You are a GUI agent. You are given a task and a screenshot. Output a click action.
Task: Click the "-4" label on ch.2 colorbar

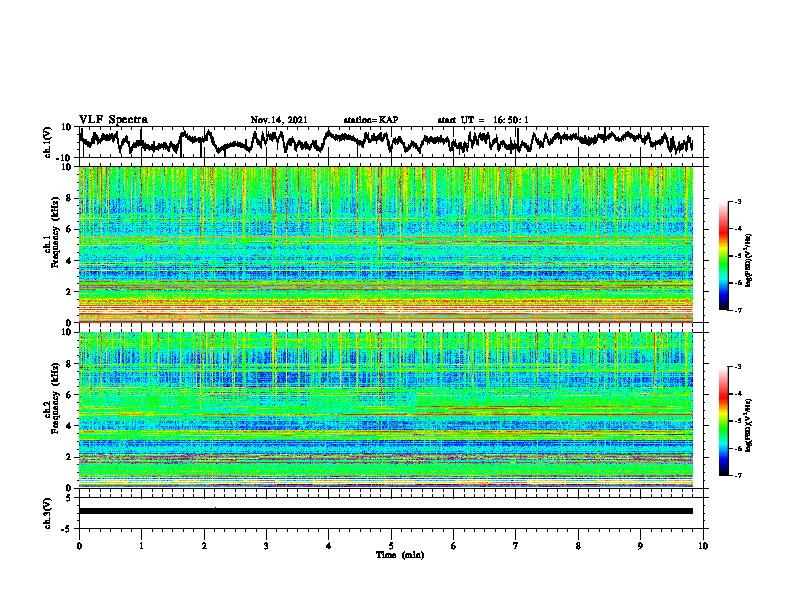tap(737, 394)
